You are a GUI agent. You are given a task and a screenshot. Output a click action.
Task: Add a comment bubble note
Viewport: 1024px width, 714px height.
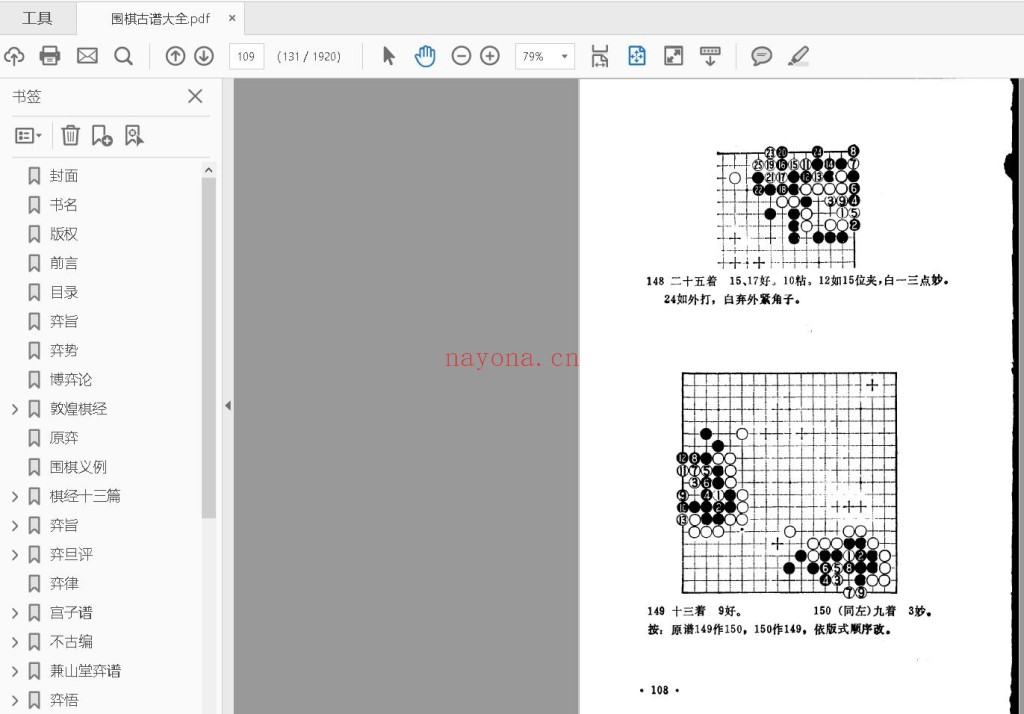761,56
